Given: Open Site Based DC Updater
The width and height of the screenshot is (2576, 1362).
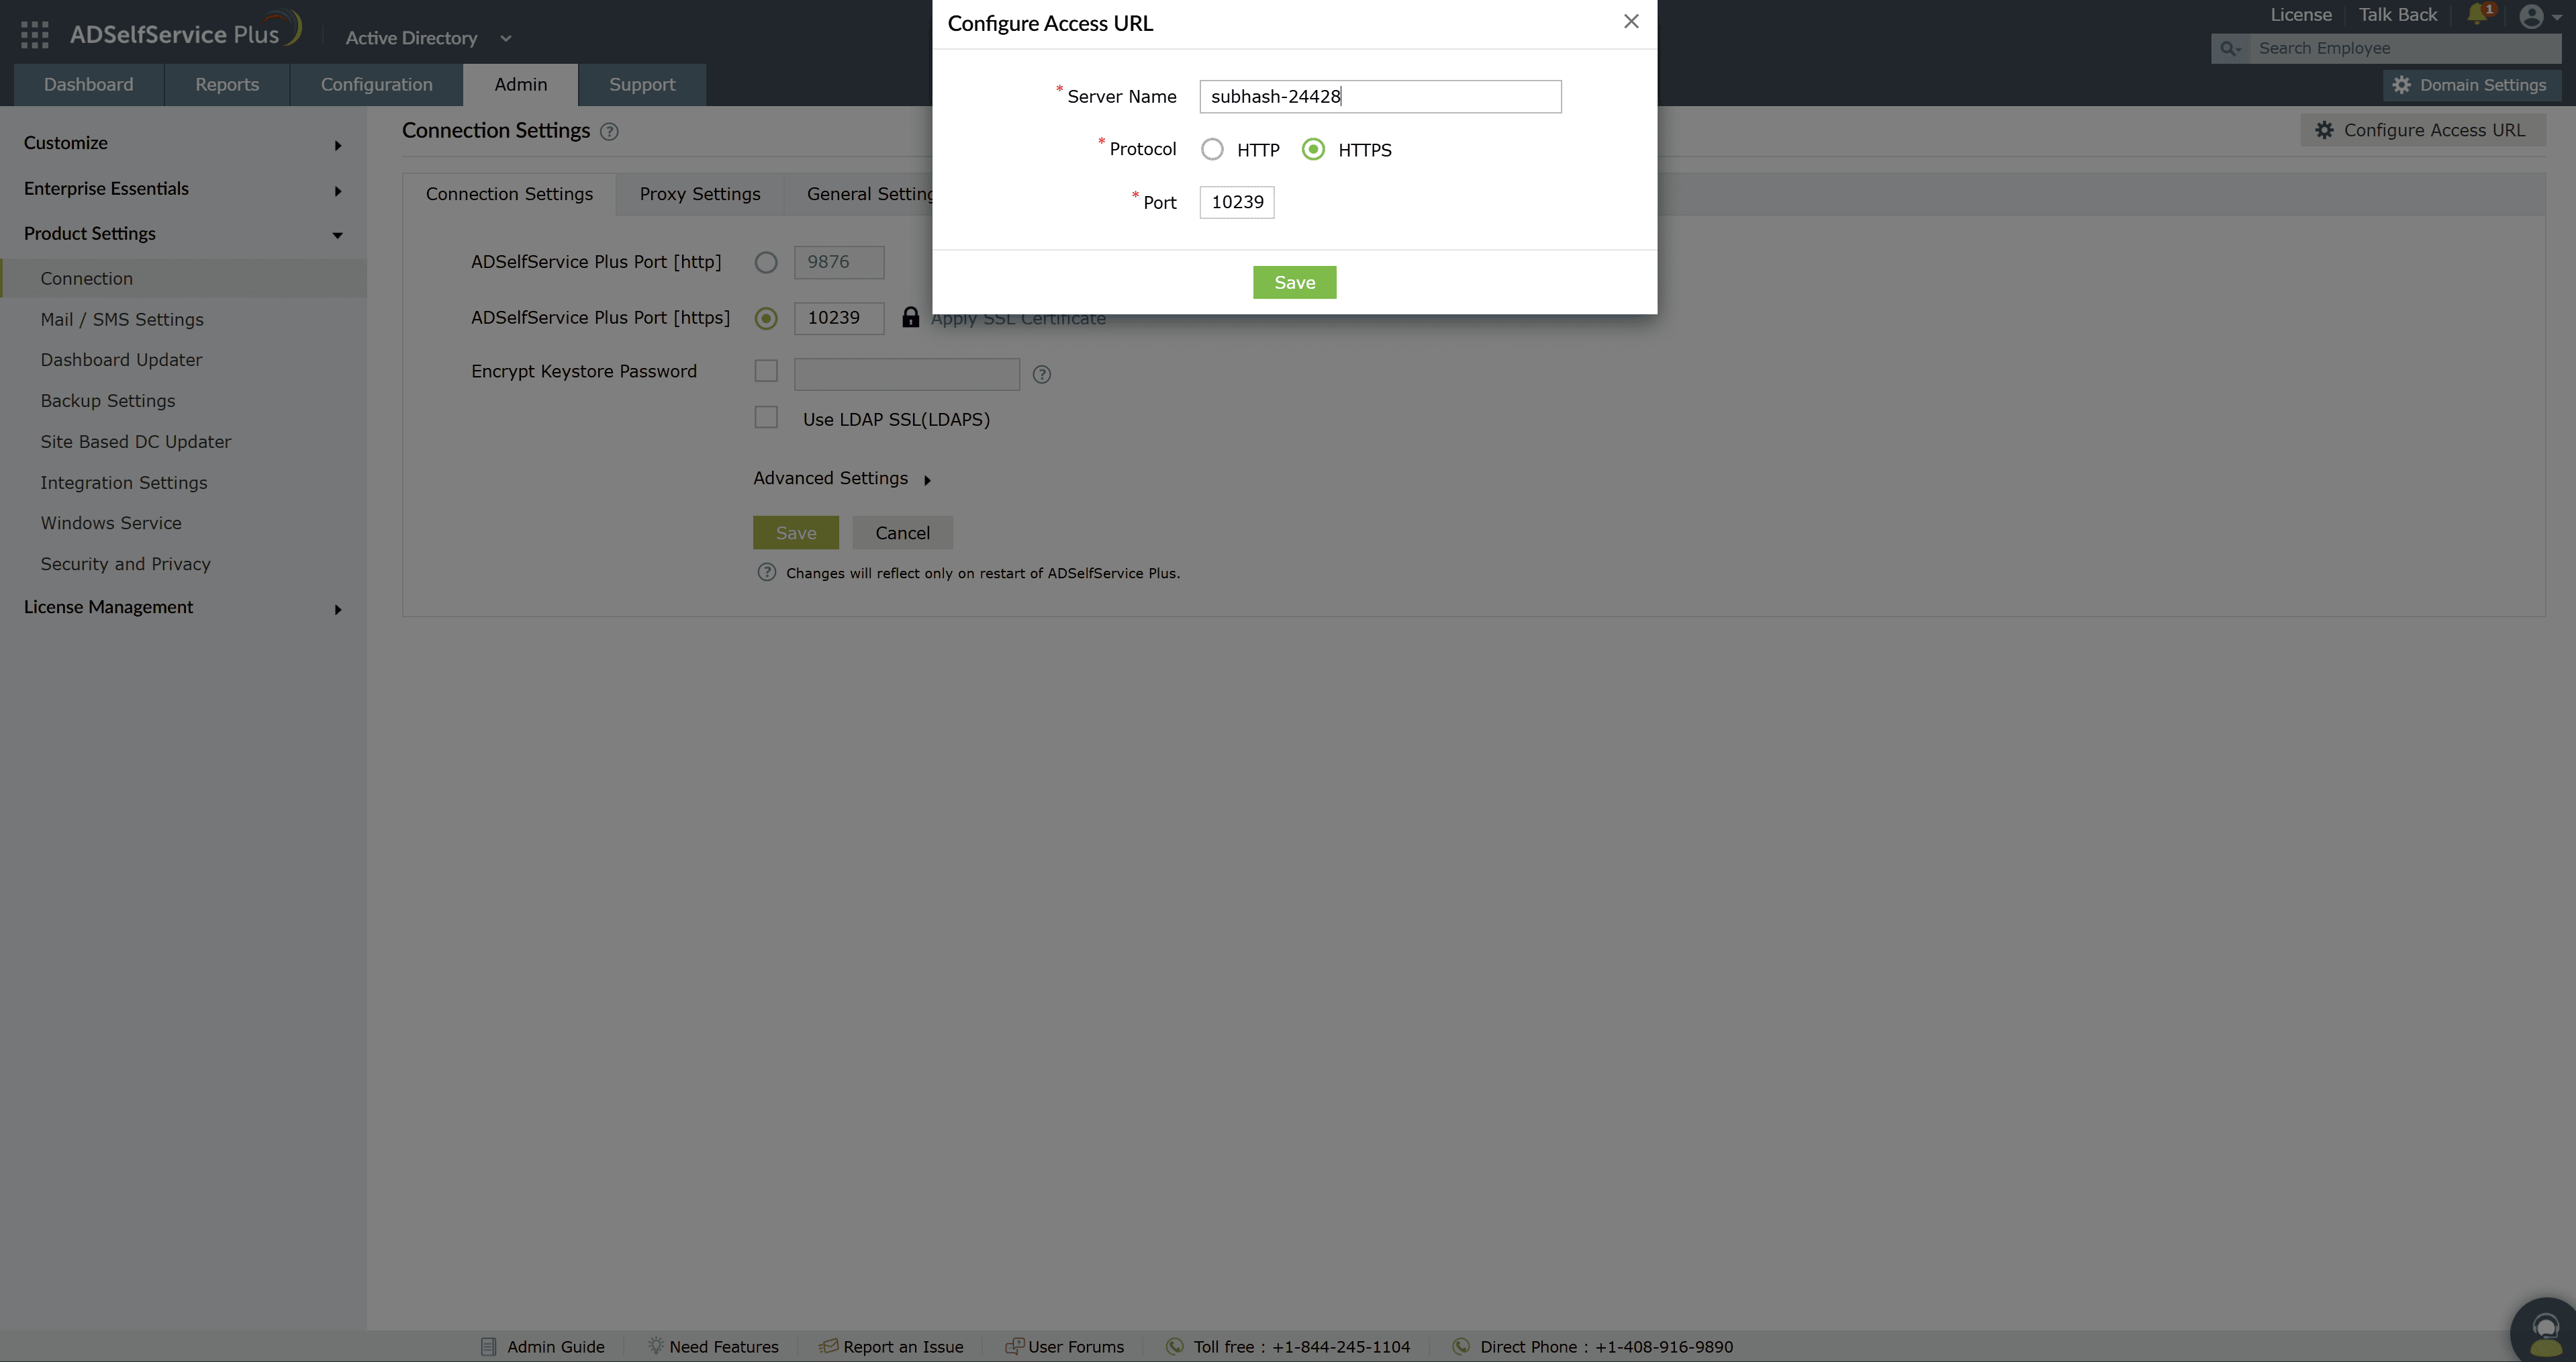Looking at the screenshot, I should click(135, 441).
